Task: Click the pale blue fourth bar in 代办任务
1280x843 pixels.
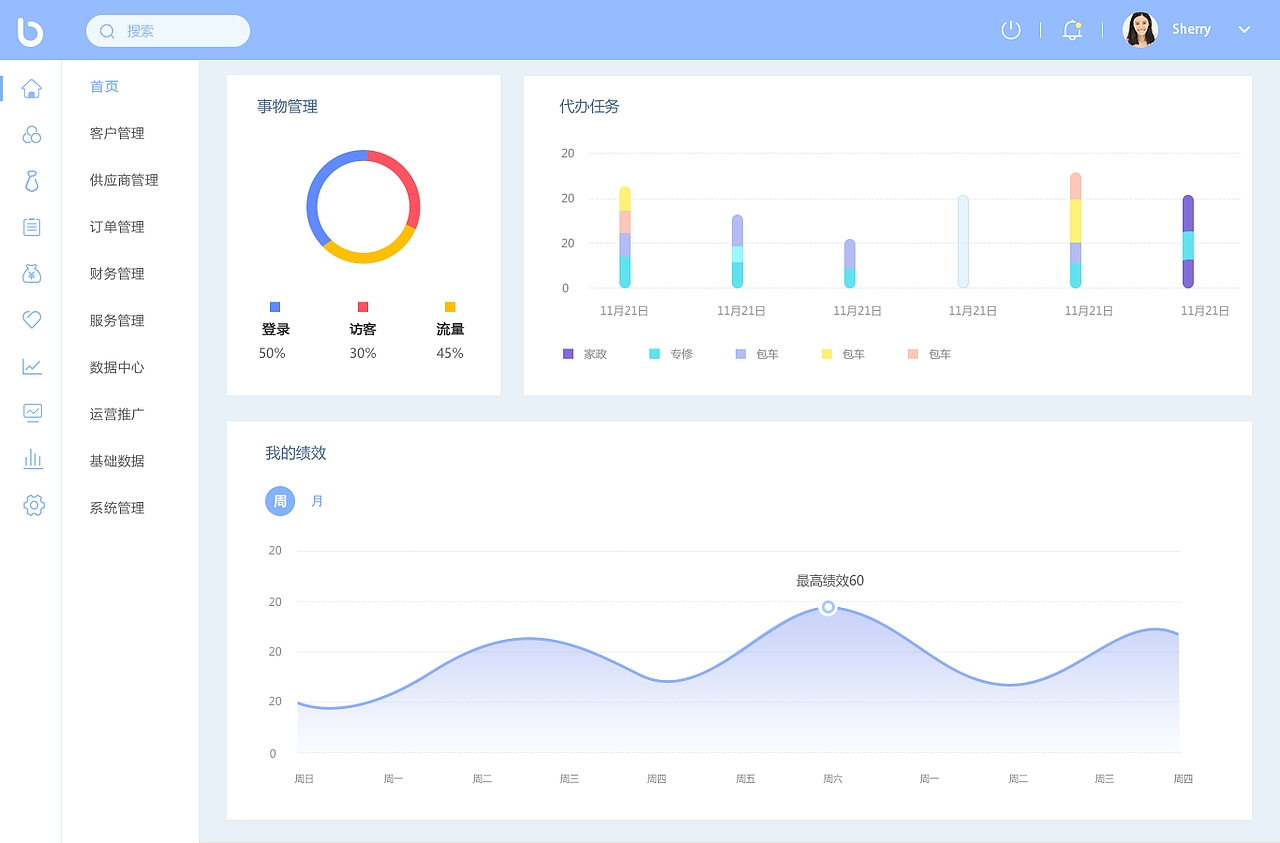Action: click(963, 241)
